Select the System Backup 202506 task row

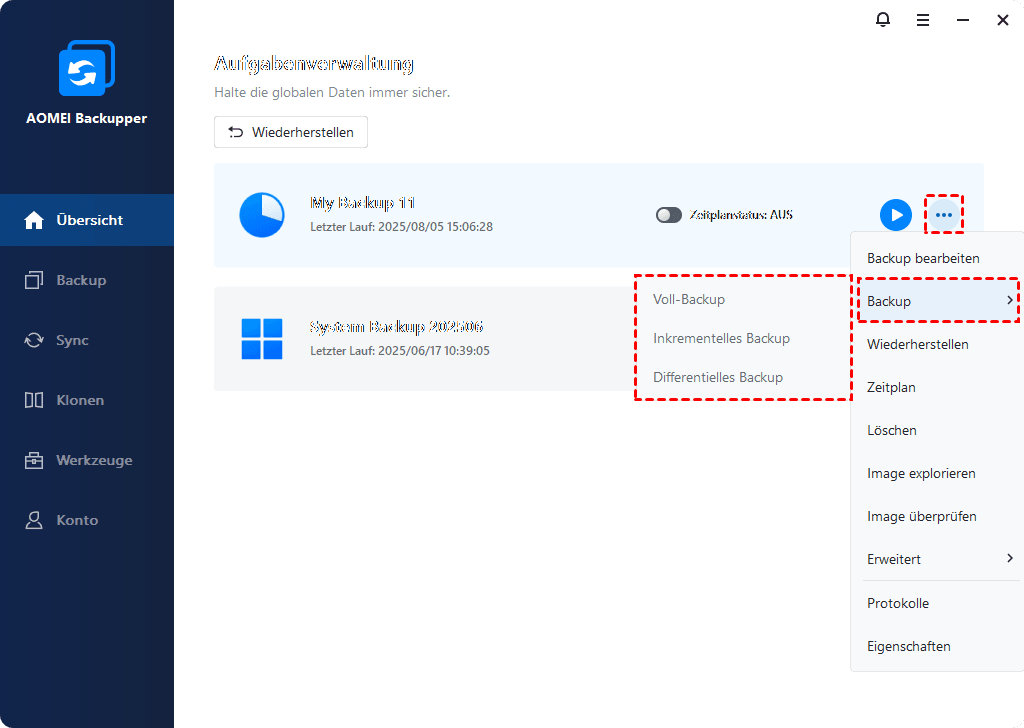[420, 338]
